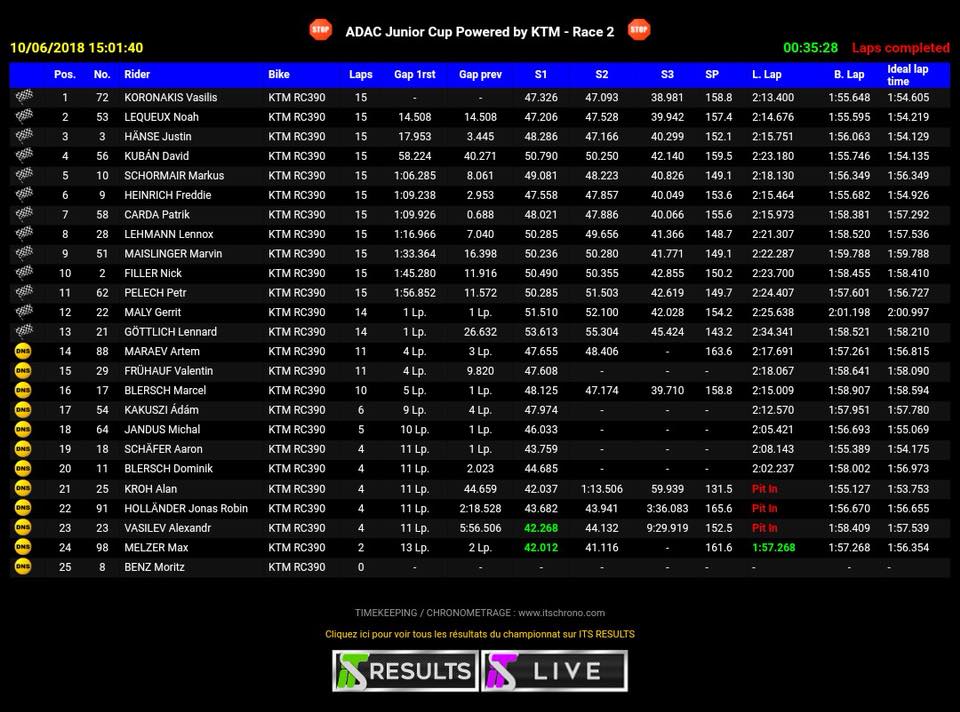
Task: Click the checkered flag for MALY Gerrit
Action: [24, 312]
